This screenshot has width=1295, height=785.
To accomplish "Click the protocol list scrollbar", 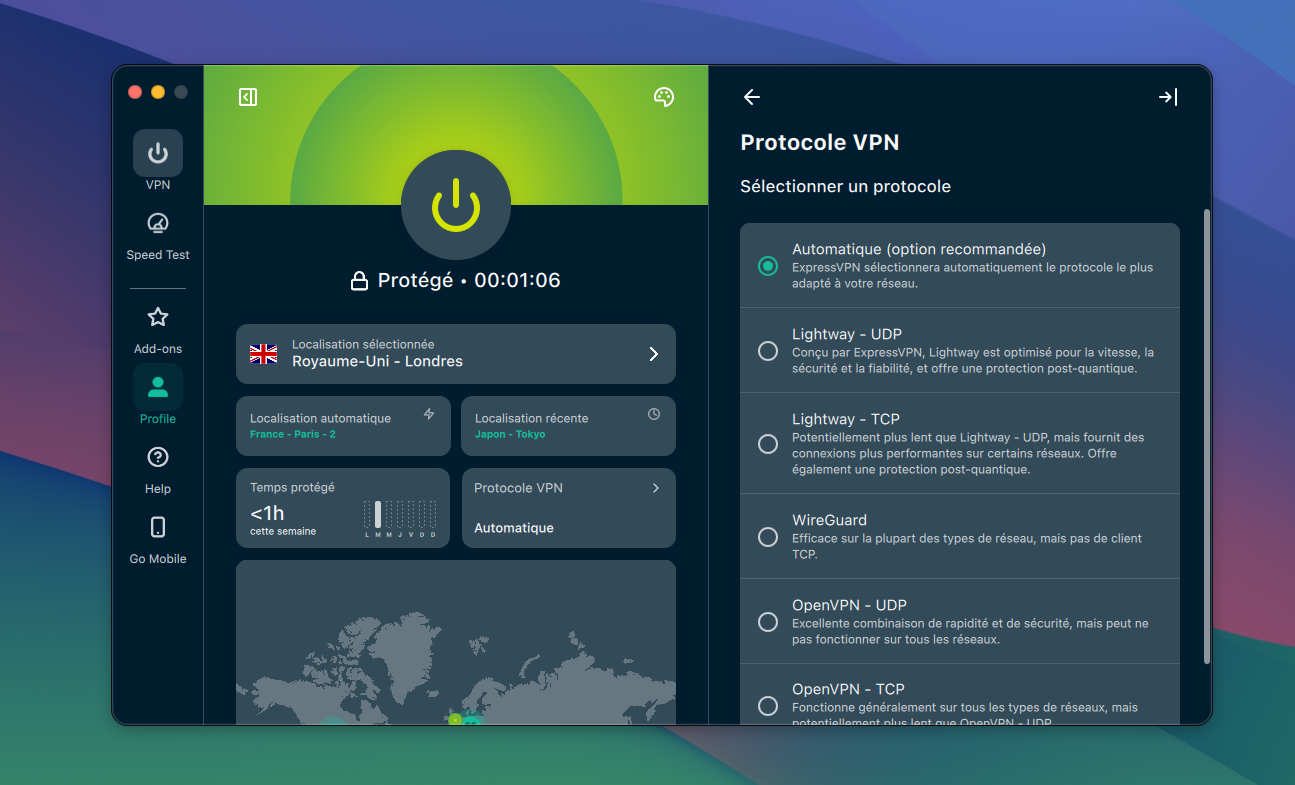I will (1207, 436).
